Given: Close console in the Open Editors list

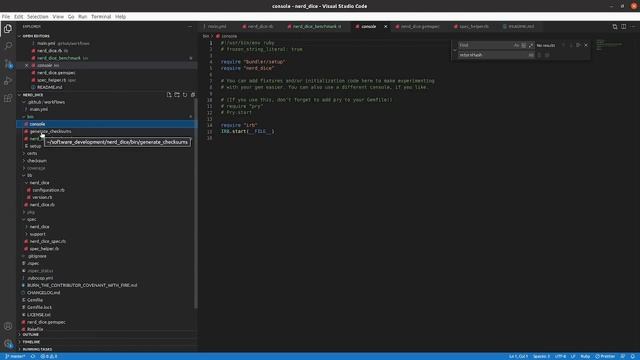Looking at the screenshot, I should pos(27,65).
